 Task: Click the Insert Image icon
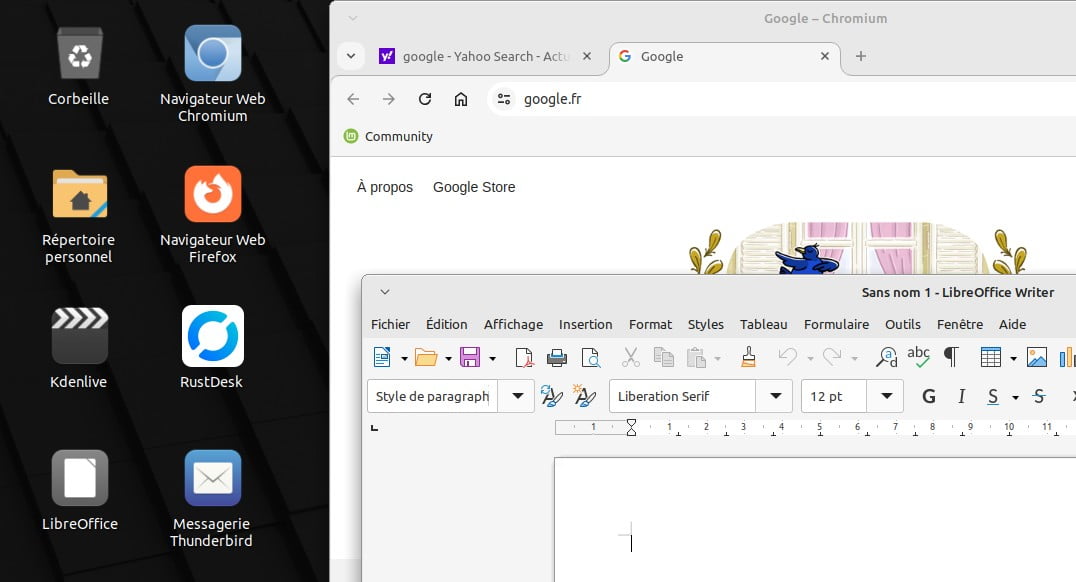1037,357
